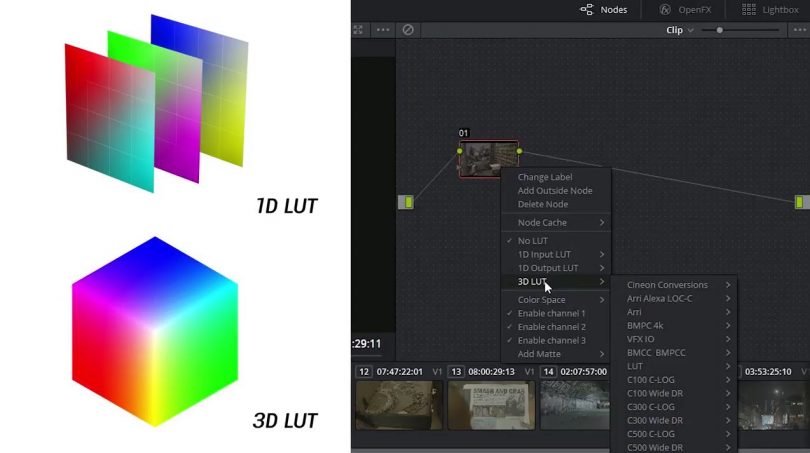This screenshot has height=453, width=810.
Task: Select clip 13 thumbnail in the timeline
Action: pos(490,404)
